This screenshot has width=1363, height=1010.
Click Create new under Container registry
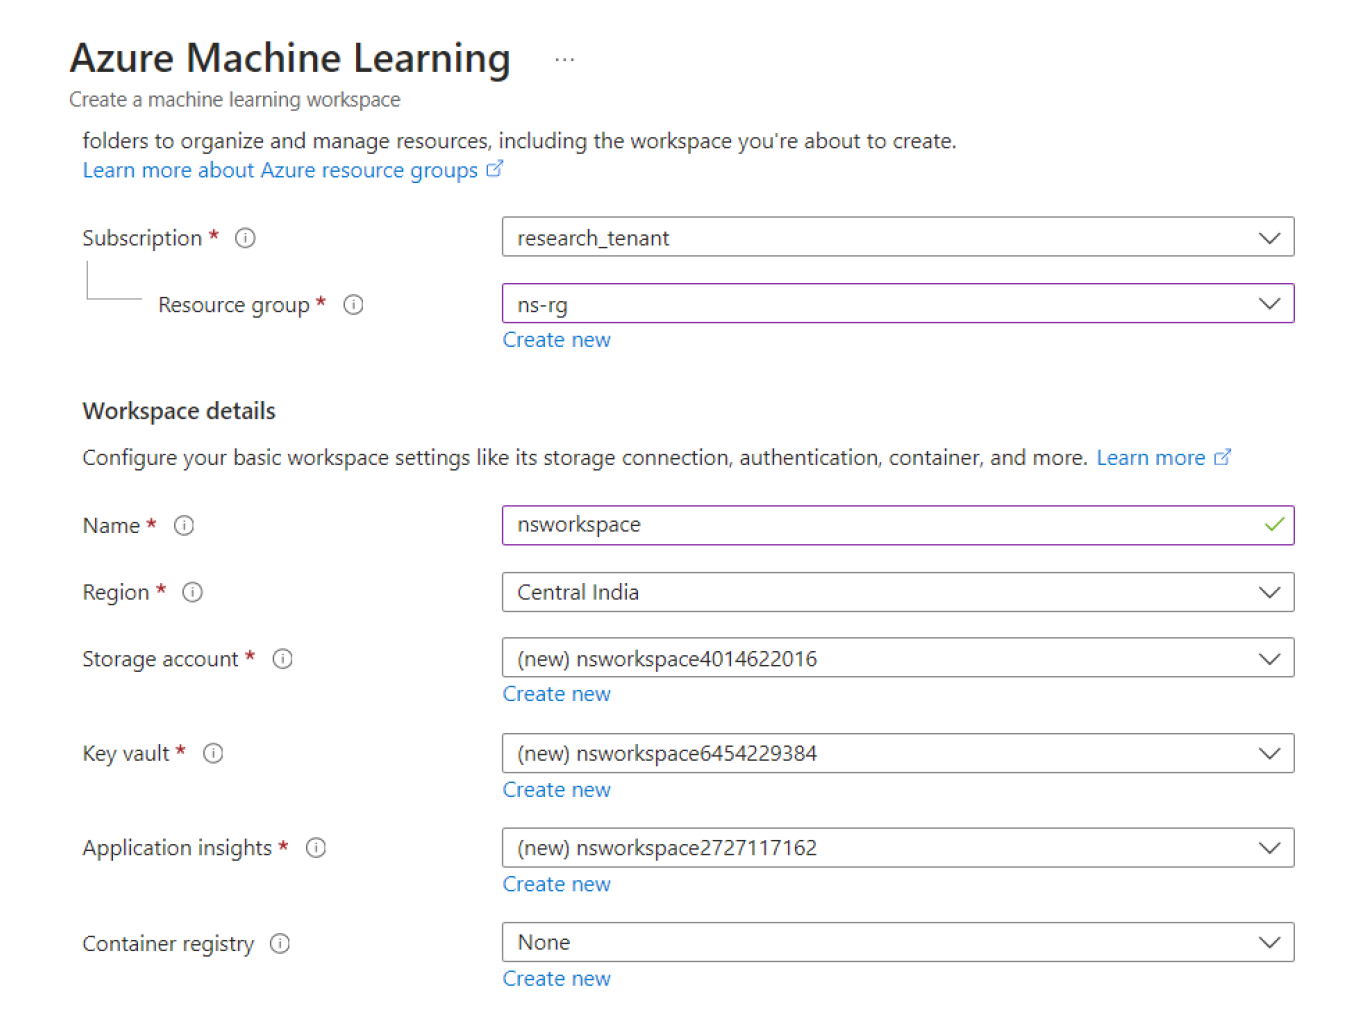click(x=556, y=979)
